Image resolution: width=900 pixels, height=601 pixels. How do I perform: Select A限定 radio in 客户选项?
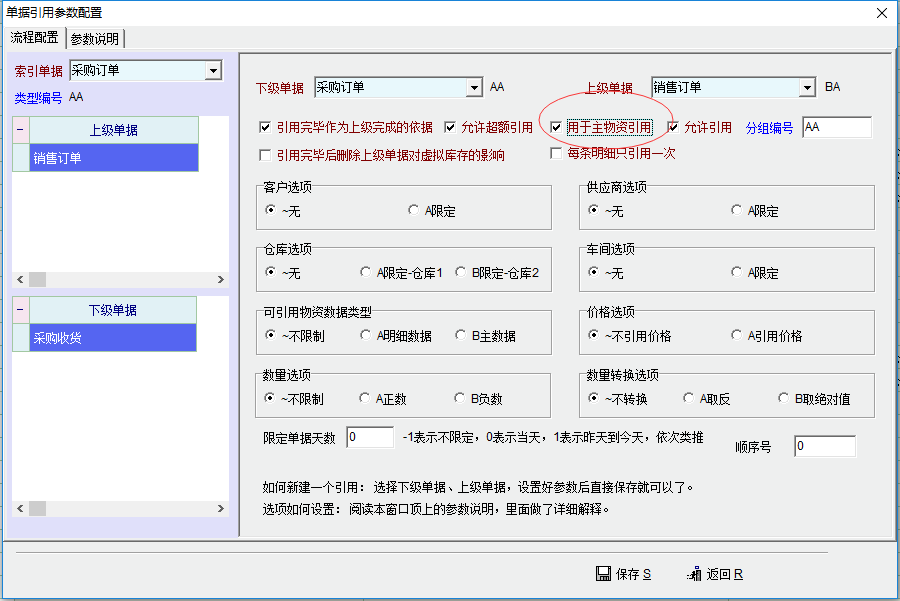coord(414,211)
